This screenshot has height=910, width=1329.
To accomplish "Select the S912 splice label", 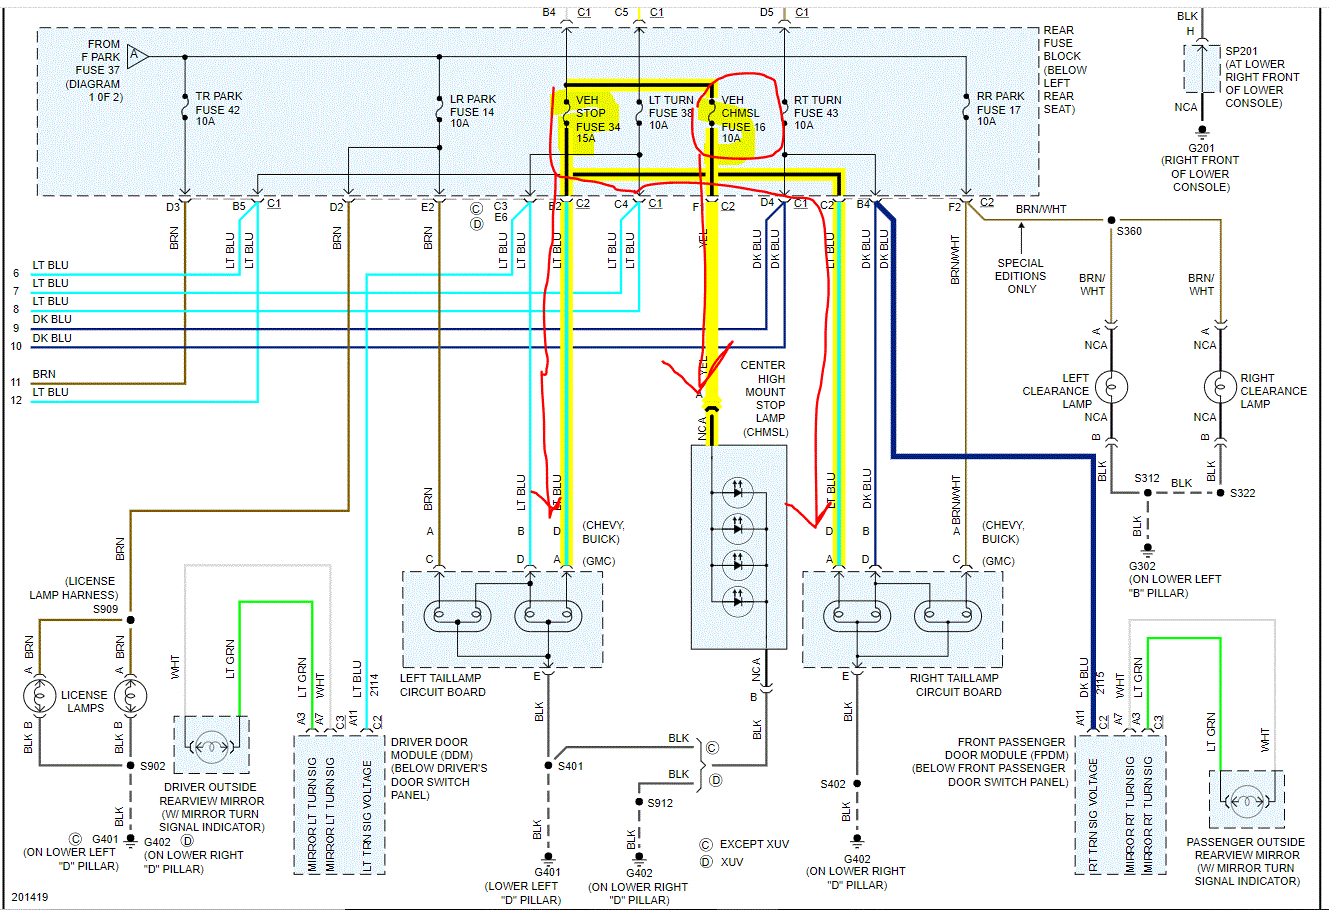I will click(x=660, y=803).
